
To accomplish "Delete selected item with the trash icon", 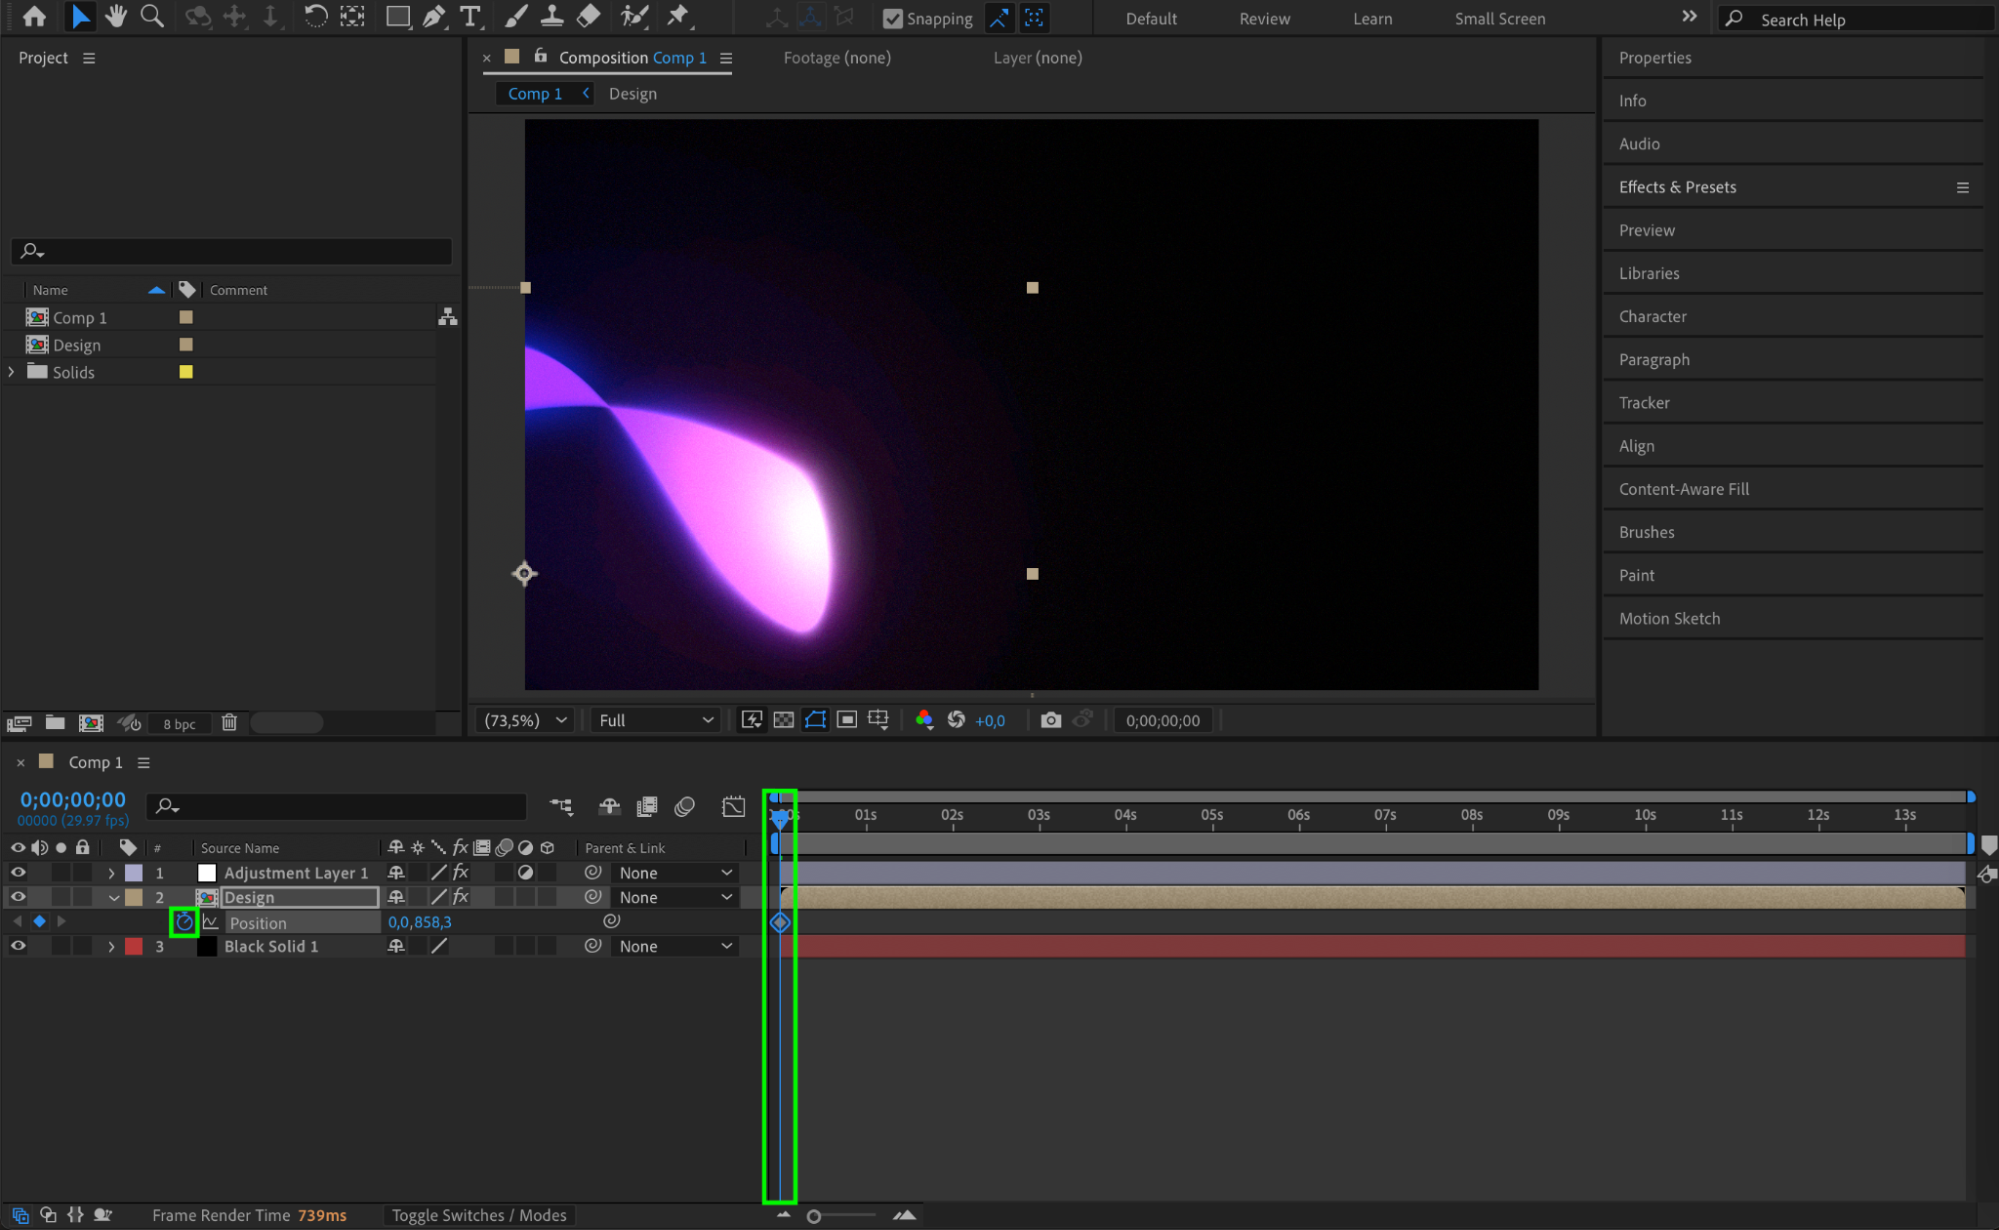I will point(229,722).
